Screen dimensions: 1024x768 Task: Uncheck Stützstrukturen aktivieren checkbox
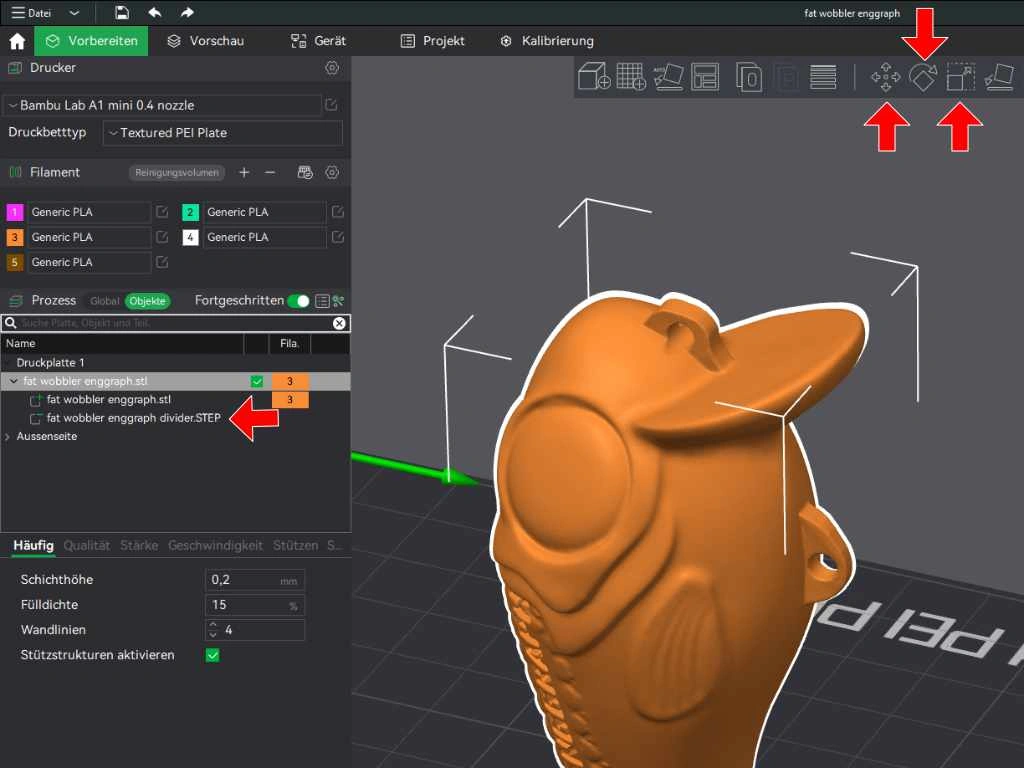(x=212, y=655)
